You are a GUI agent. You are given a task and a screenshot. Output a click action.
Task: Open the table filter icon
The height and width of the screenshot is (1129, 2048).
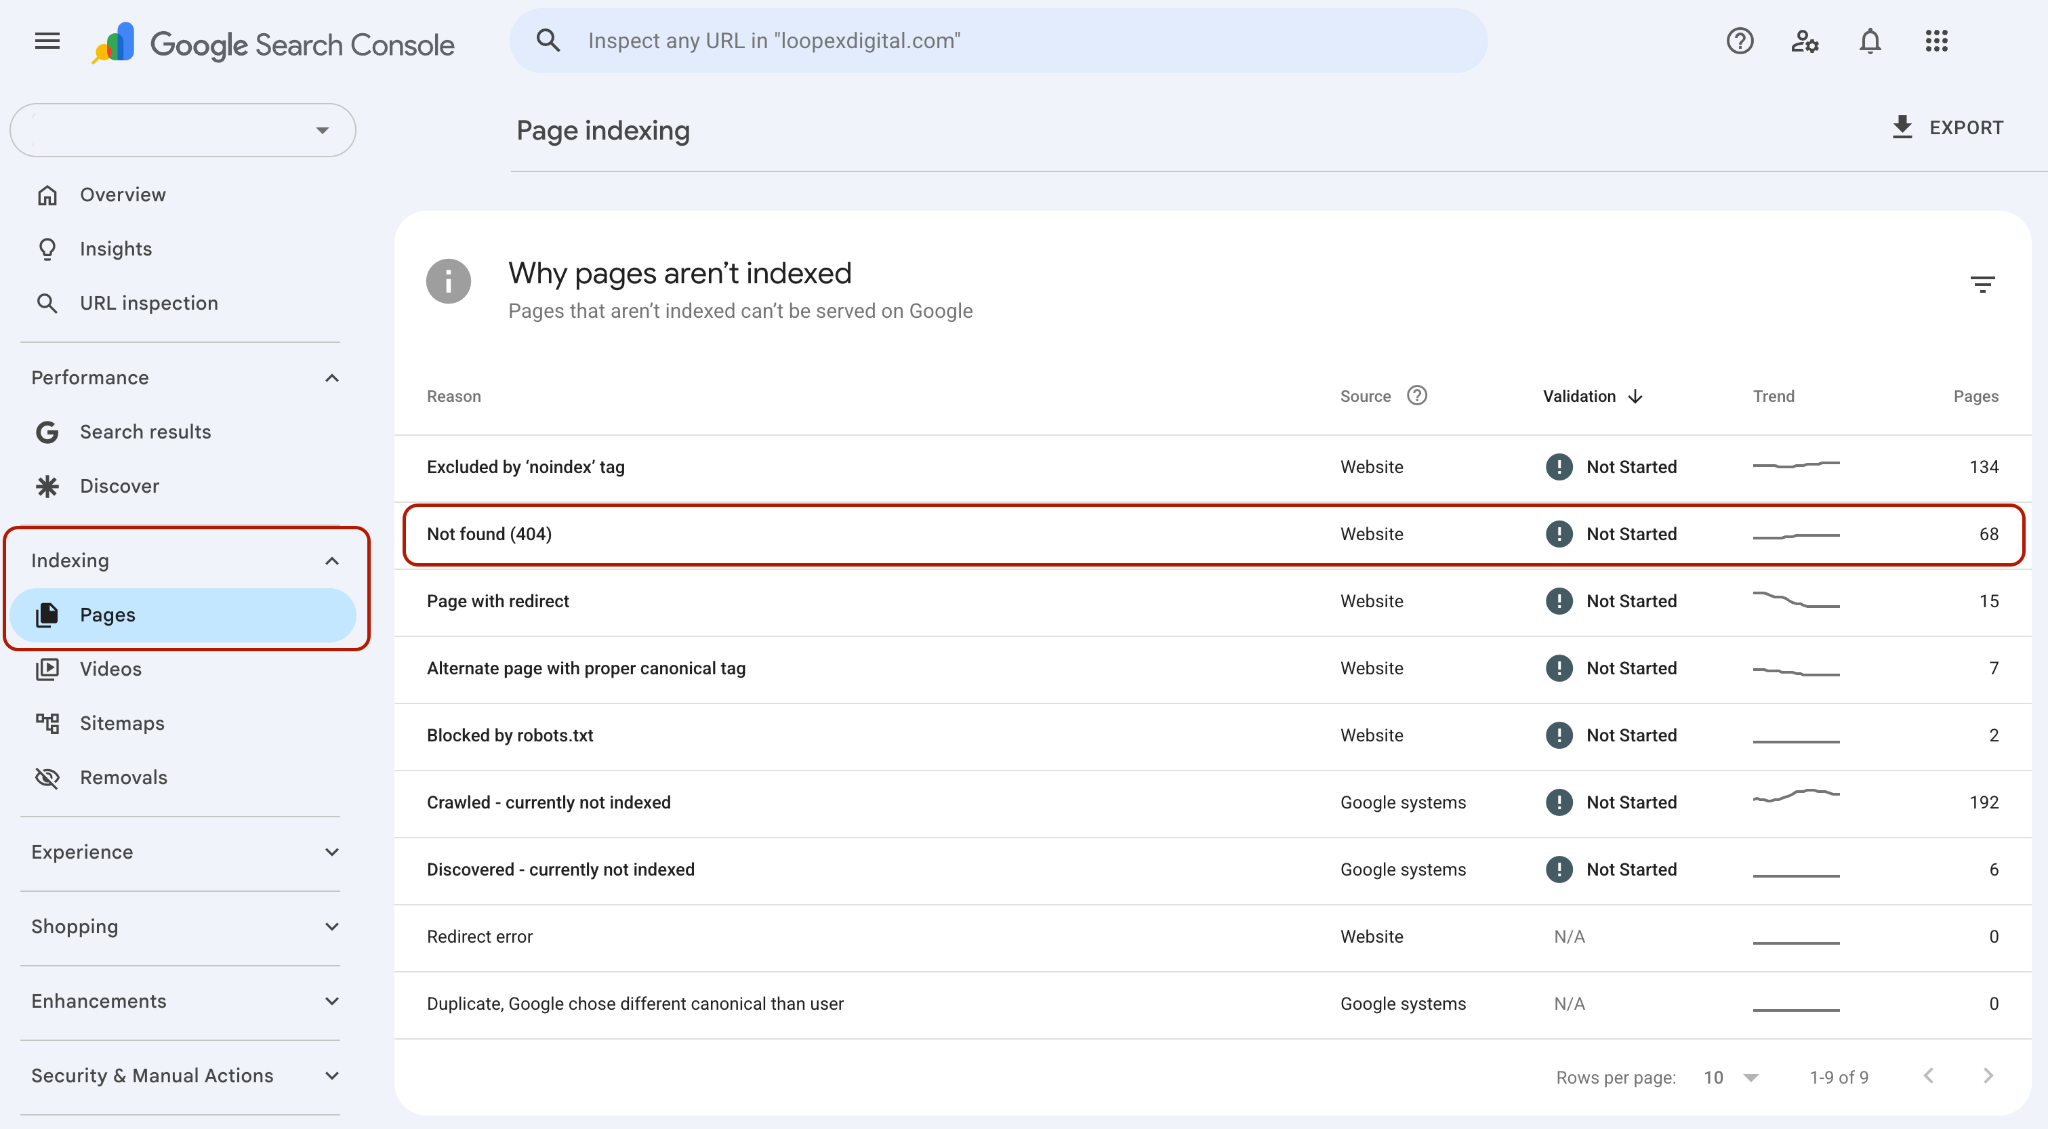pos(1982,285)
